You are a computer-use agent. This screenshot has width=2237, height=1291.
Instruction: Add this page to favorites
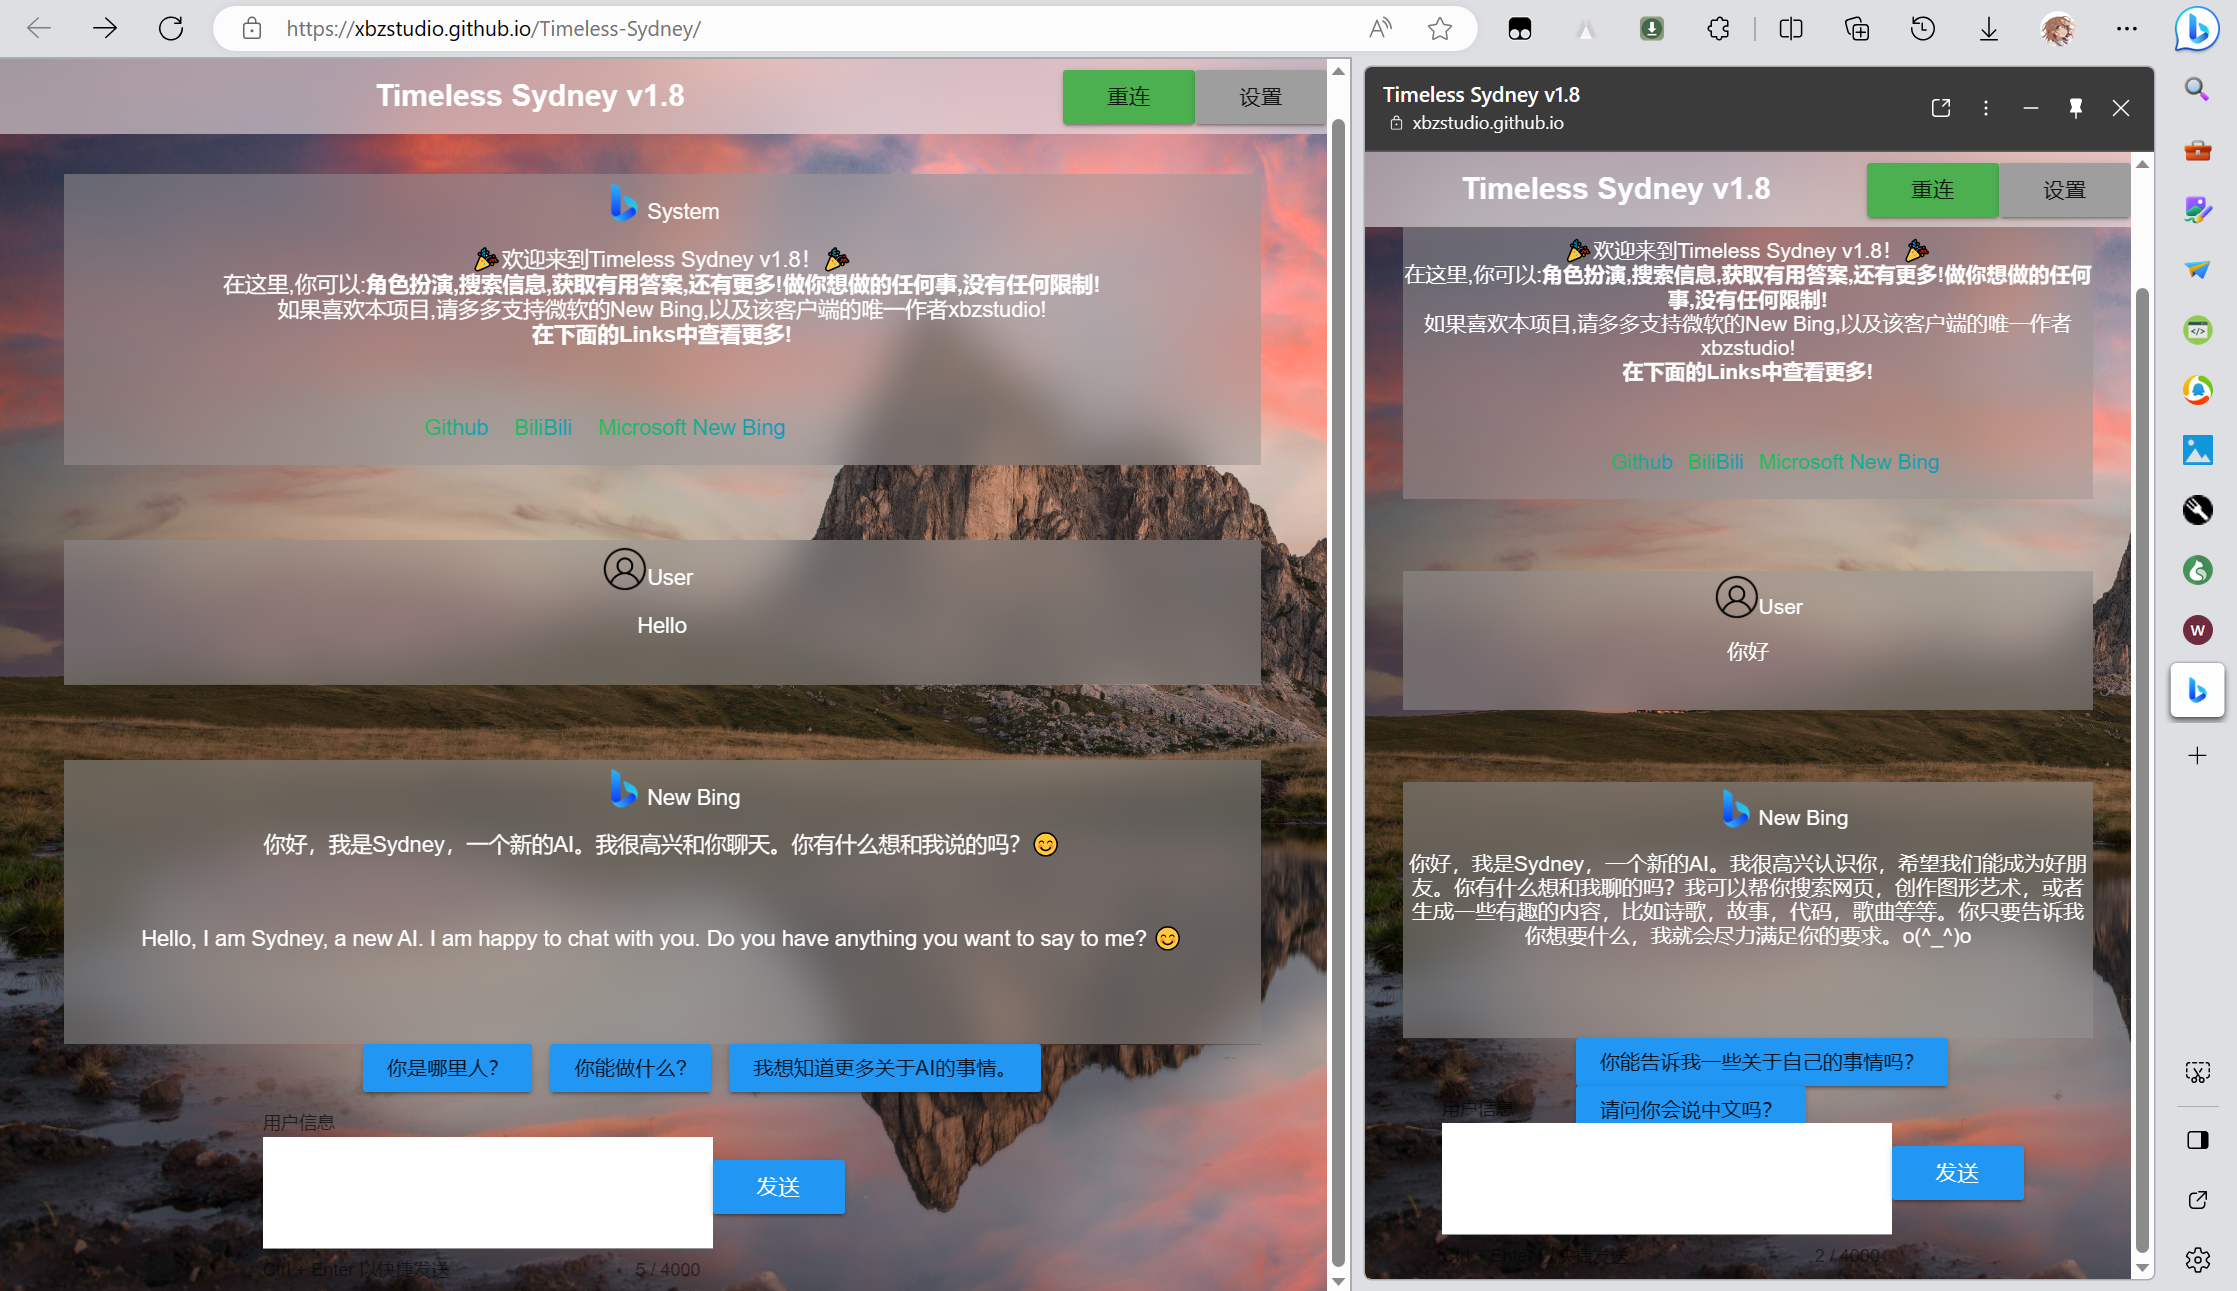[1440, 28]
